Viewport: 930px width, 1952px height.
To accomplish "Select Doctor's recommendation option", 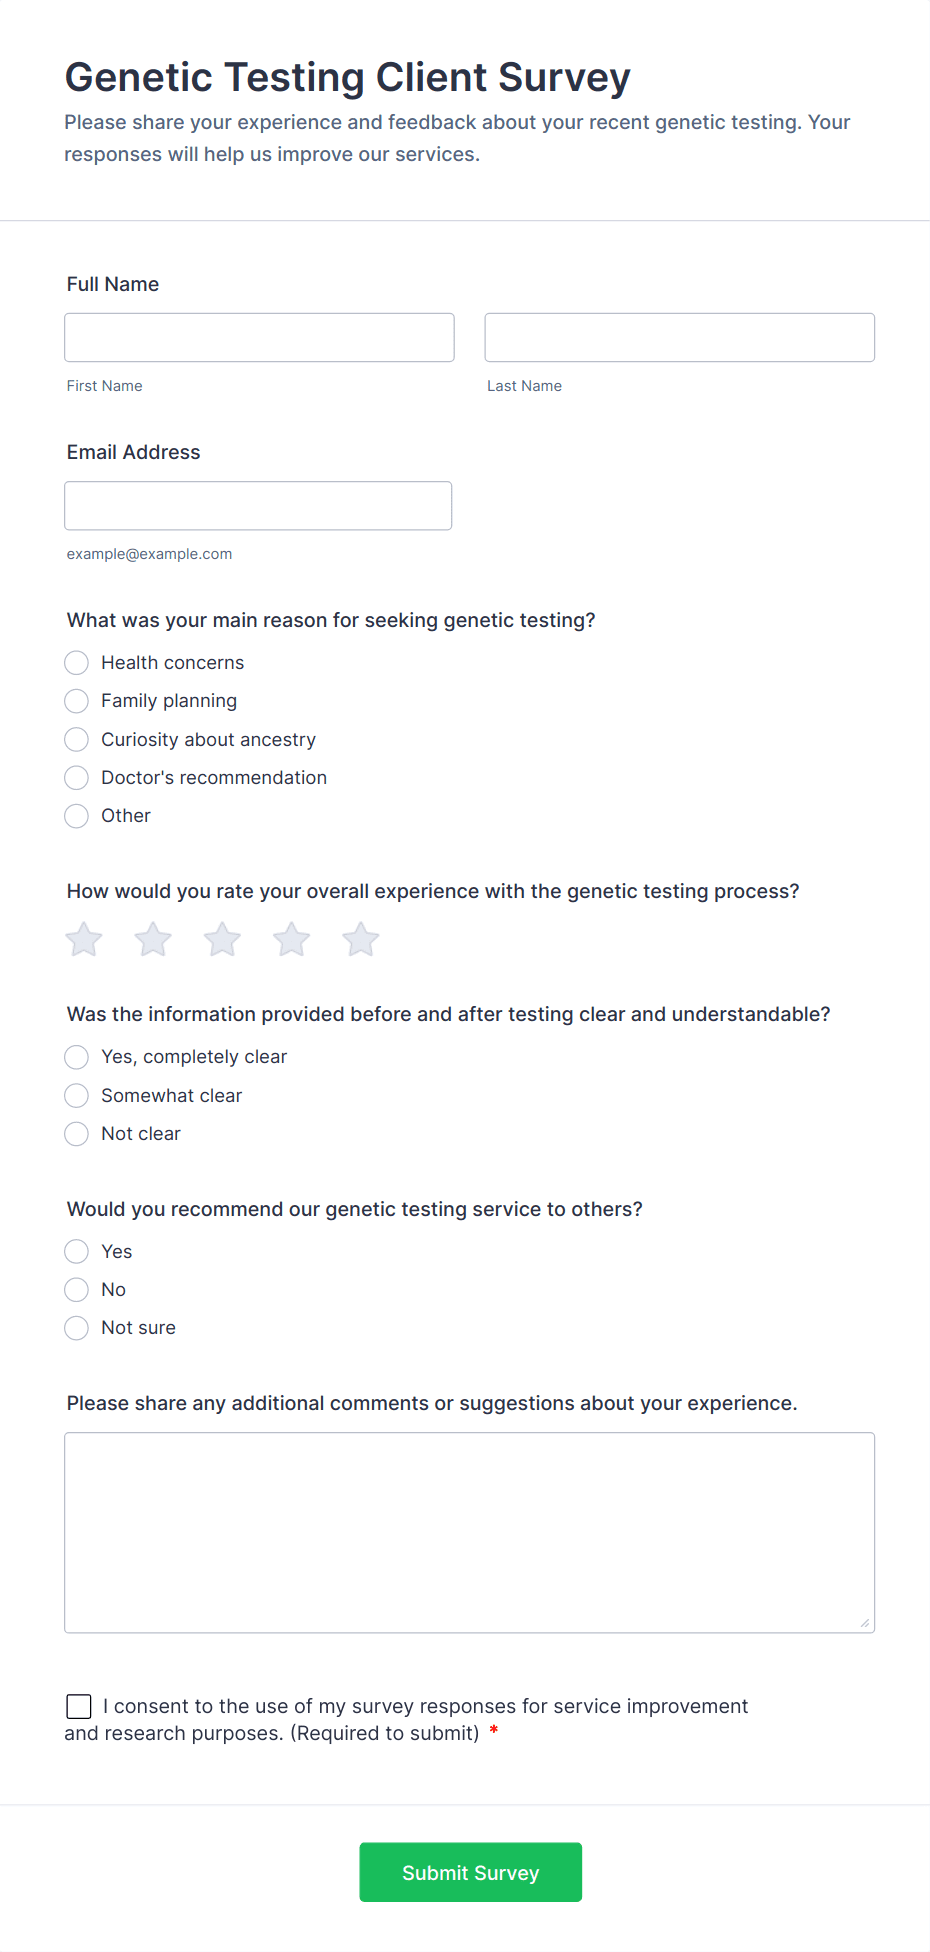I will 77,778.
